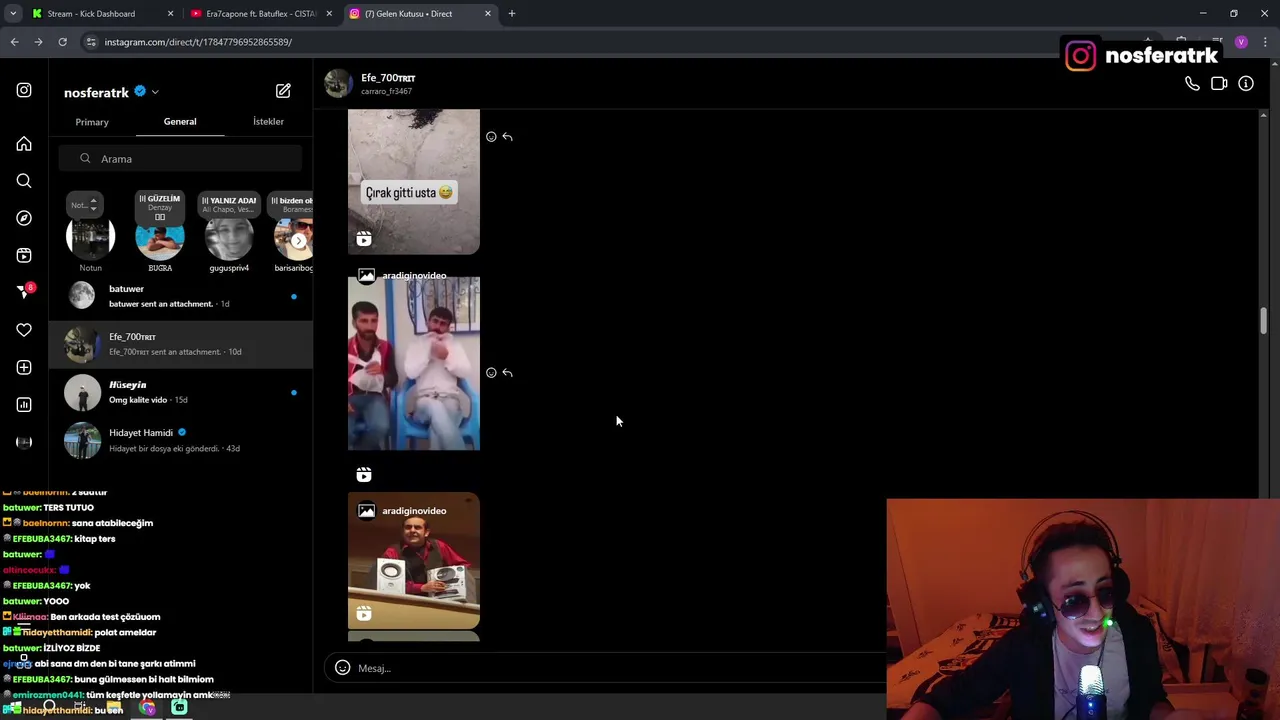View the gugusprív4 note avatar
1280x720 pixels.
229,240
